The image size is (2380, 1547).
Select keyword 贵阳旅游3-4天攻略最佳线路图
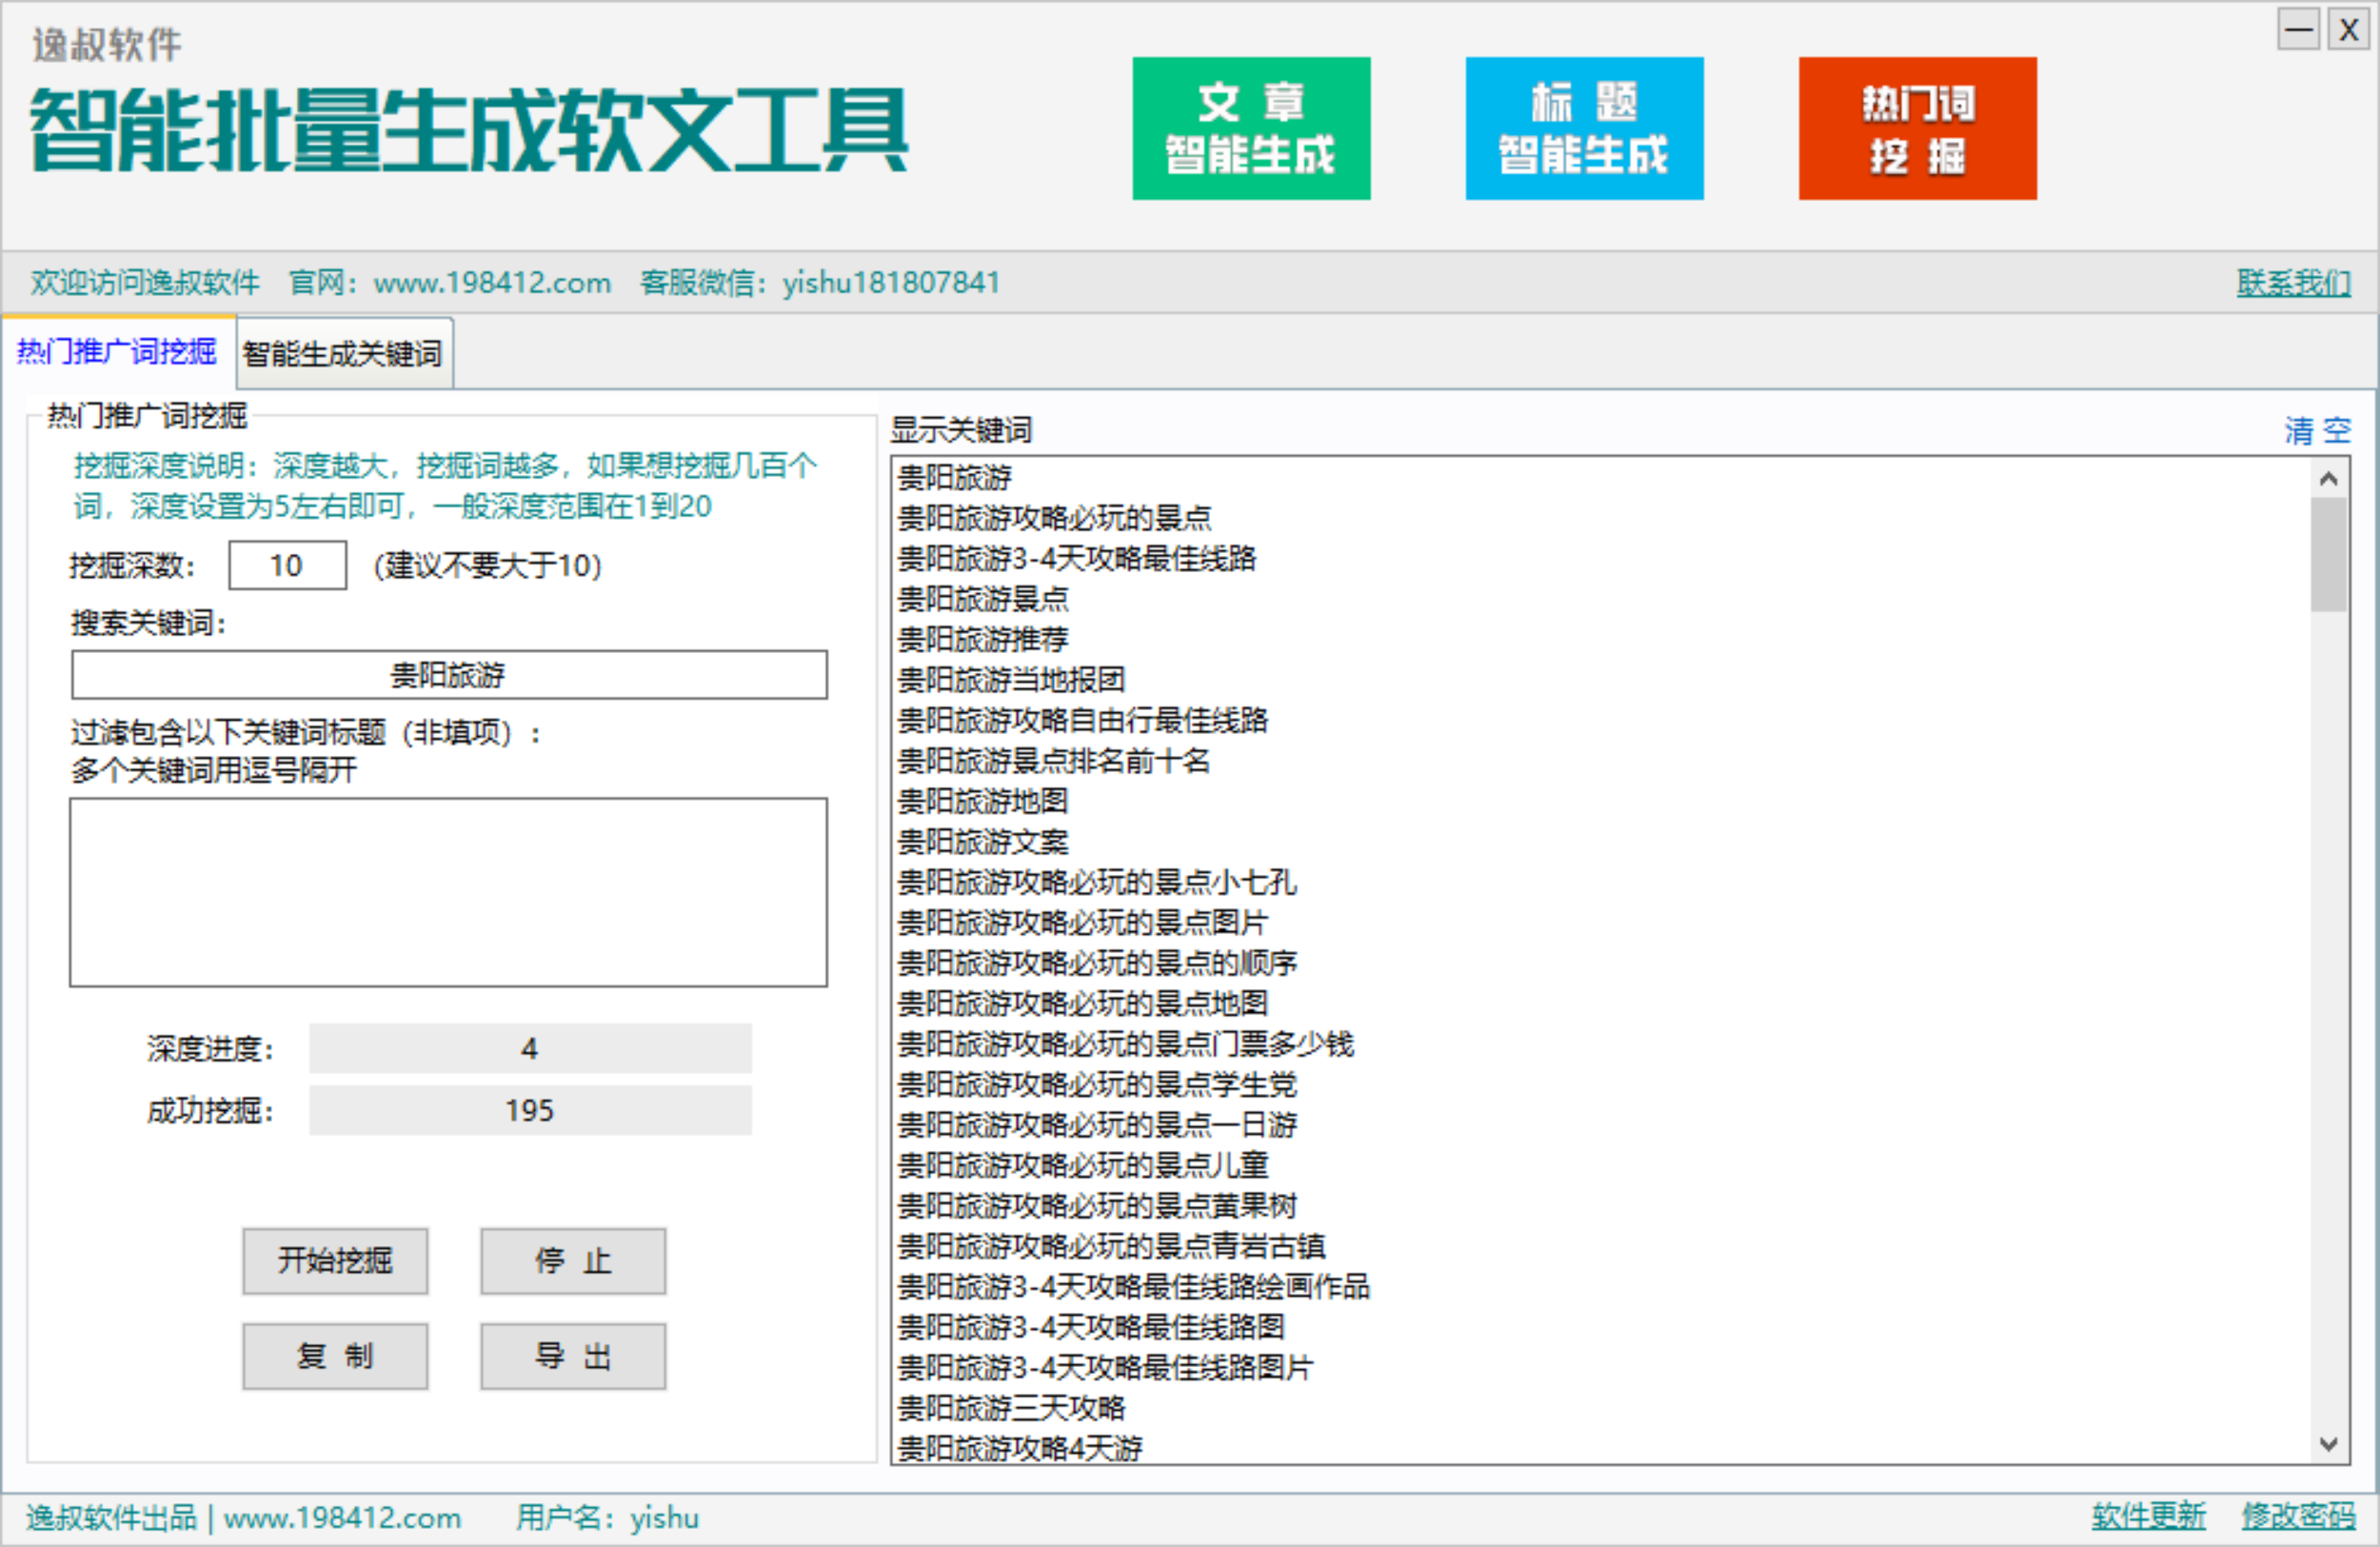coord(1090,1327)
